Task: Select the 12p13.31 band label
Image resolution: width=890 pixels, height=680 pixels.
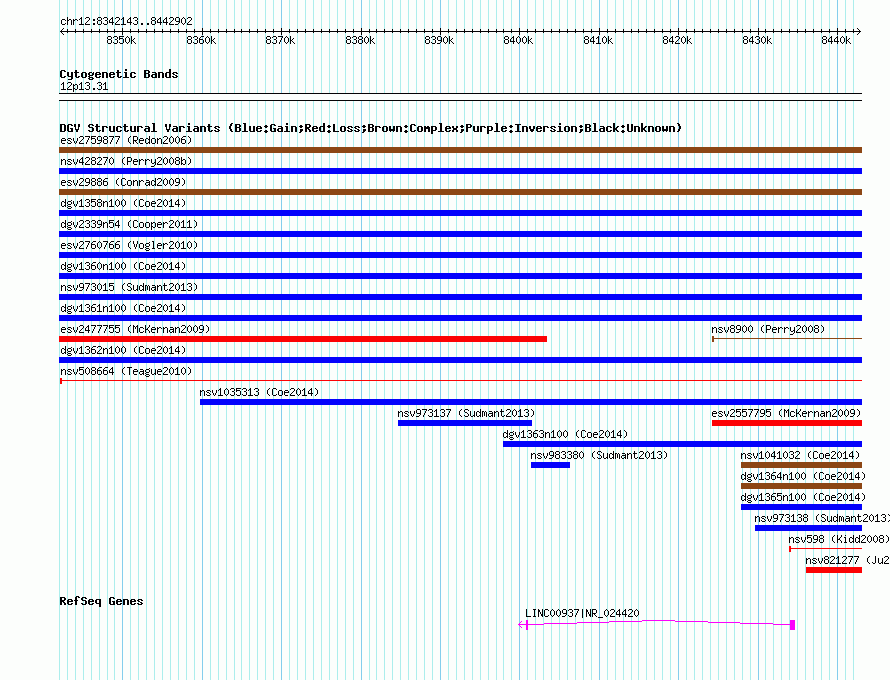Action: point(84,86)
